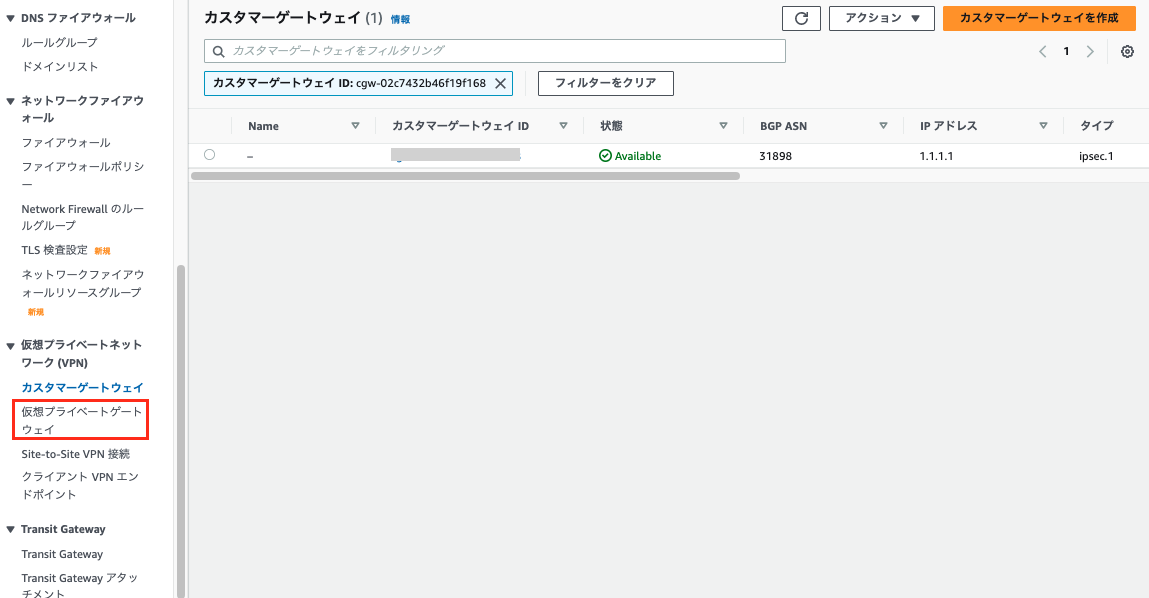Open the アクション dropdown menu
The width and height of the screenshot is (1149, 598).
pyautogui.click(x=881, y=18)
